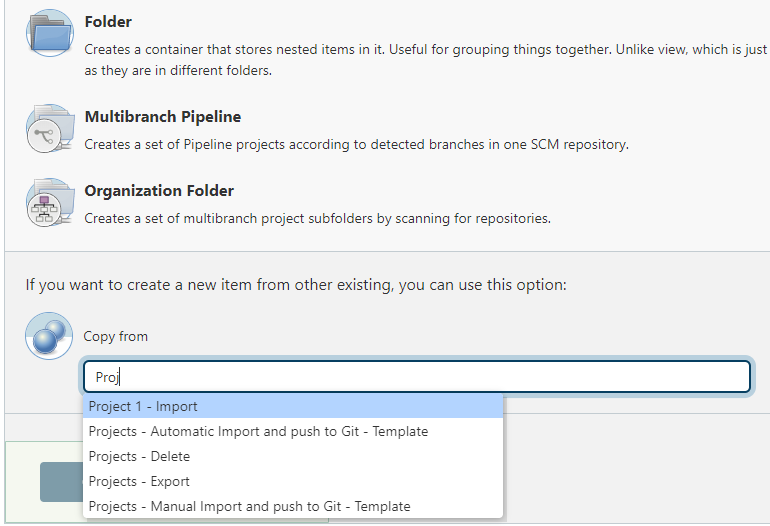Select 'Projects - Export' from the suggestions

[139, 481]
